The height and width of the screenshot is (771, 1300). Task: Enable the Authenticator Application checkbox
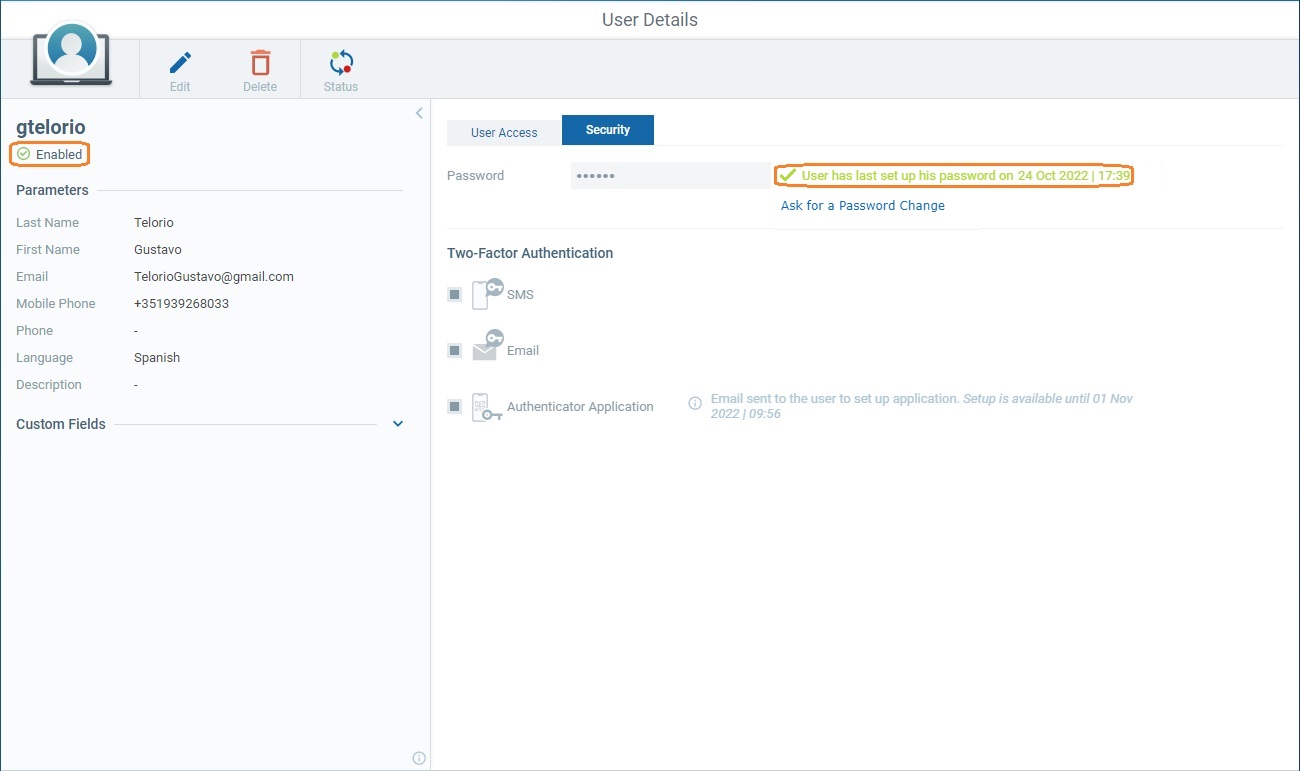(x=454, y=406)
